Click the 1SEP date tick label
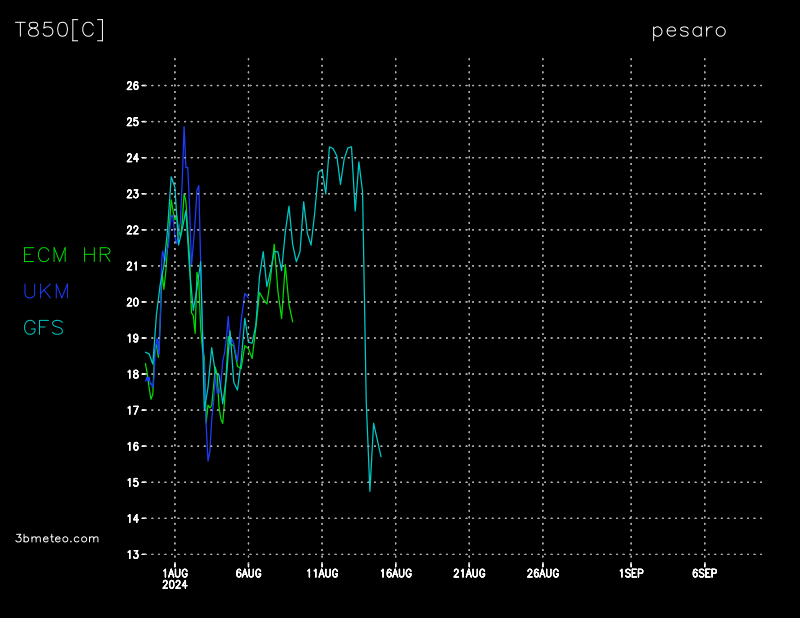800x618 pixels. click(631, 573)
